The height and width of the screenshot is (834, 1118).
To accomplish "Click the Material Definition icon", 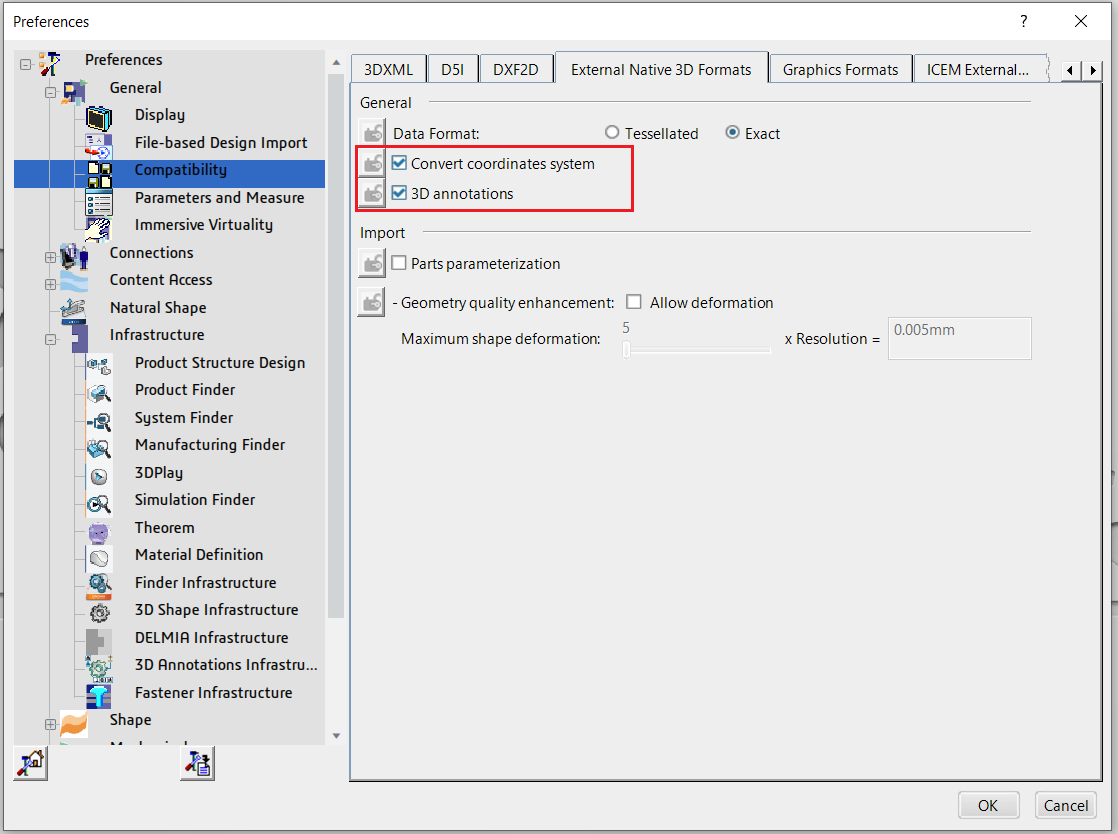I will [x=99, y=559].
